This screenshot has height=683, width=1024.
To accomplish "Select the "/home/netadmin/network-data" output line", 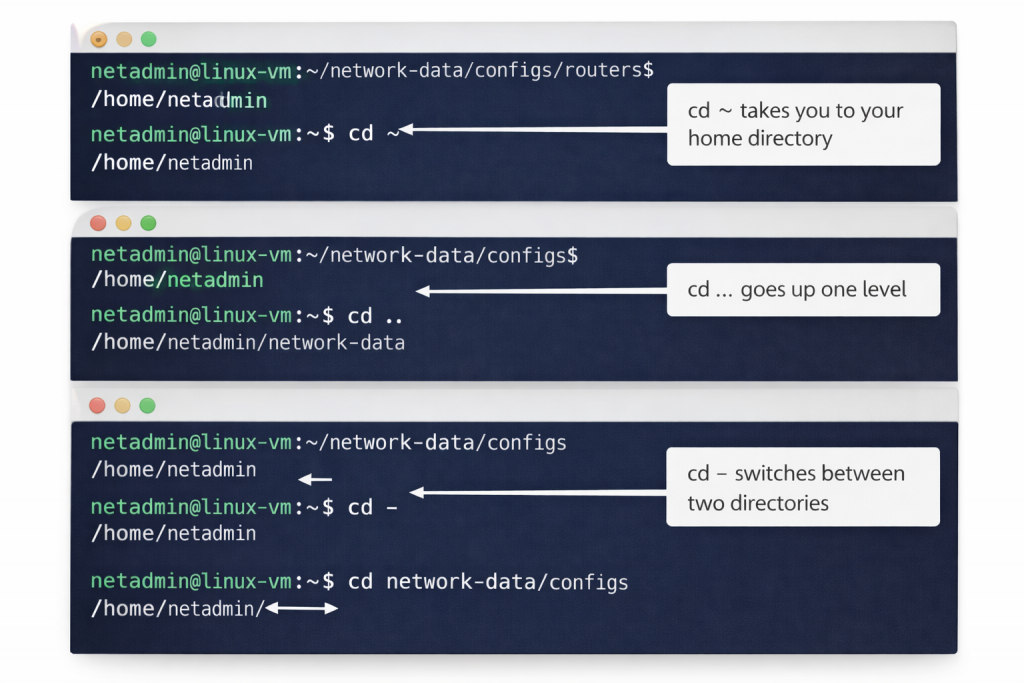I will point(248,343).
